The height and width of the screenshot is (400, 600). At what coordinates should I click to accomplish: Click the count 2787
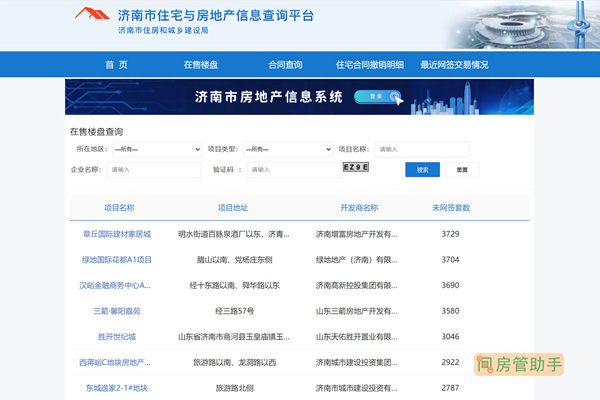click(450, 388)
